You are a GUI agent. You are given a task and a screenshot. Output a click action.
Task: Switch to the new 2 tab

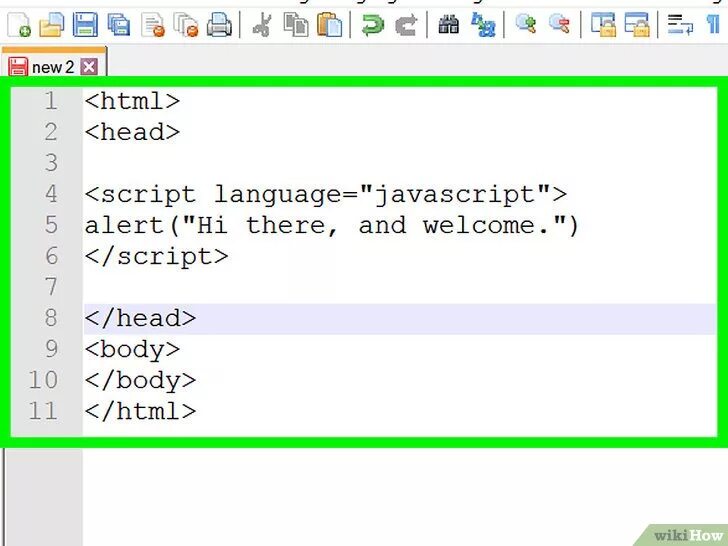coord(53,67)
